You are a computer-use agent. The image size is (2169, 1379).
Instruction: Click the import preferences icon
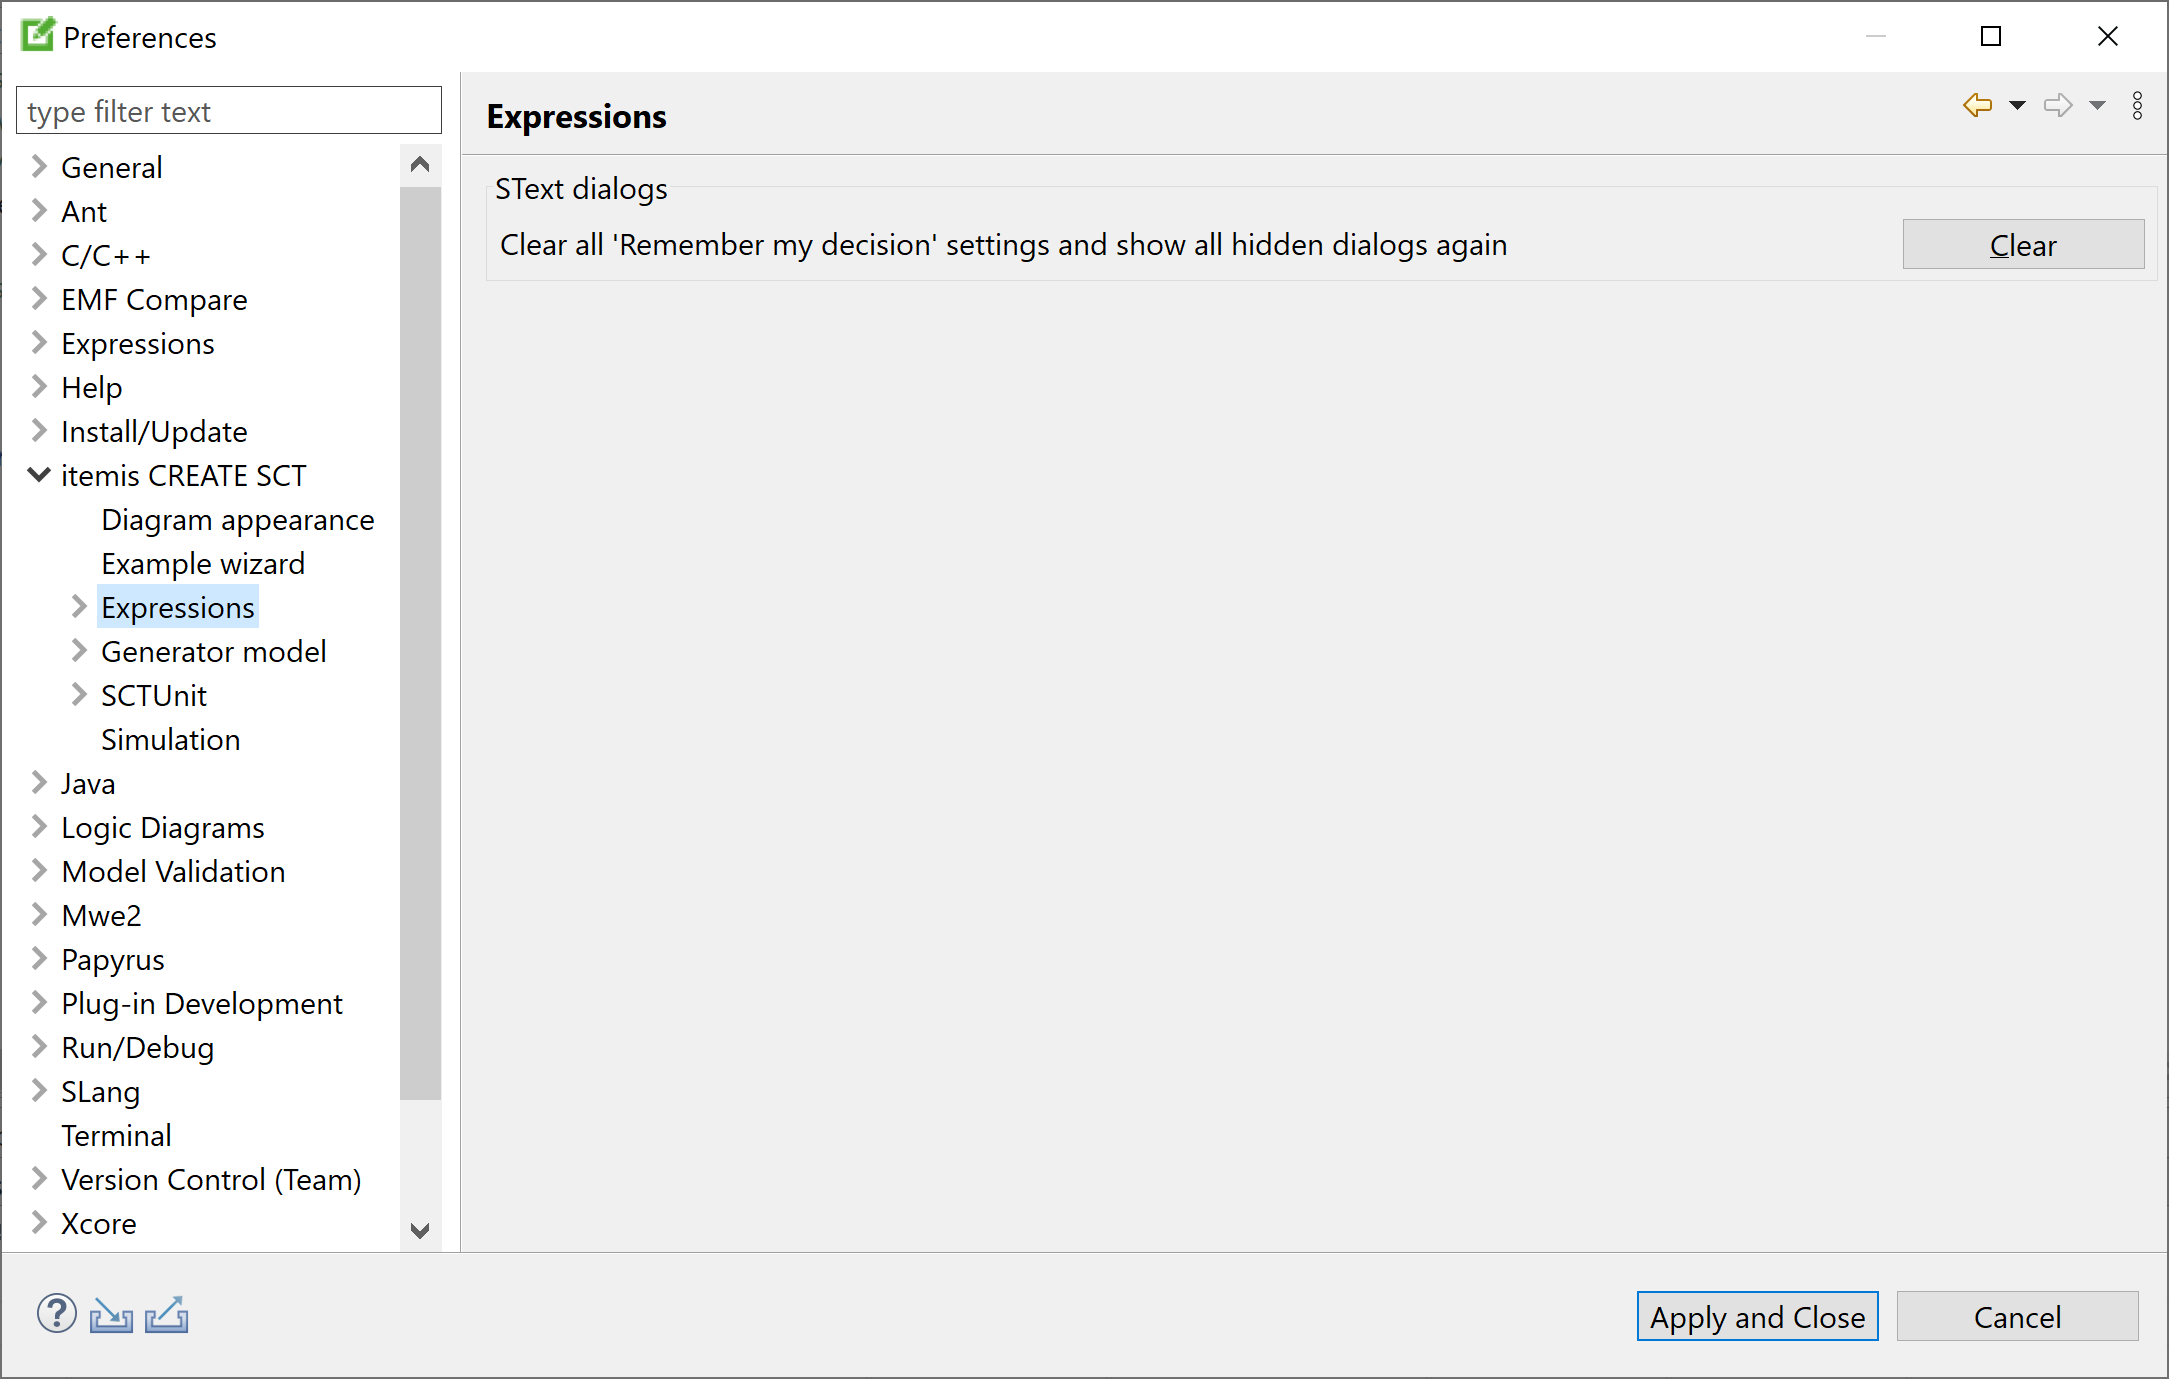pyautogui.click(x=111, y=1315)
